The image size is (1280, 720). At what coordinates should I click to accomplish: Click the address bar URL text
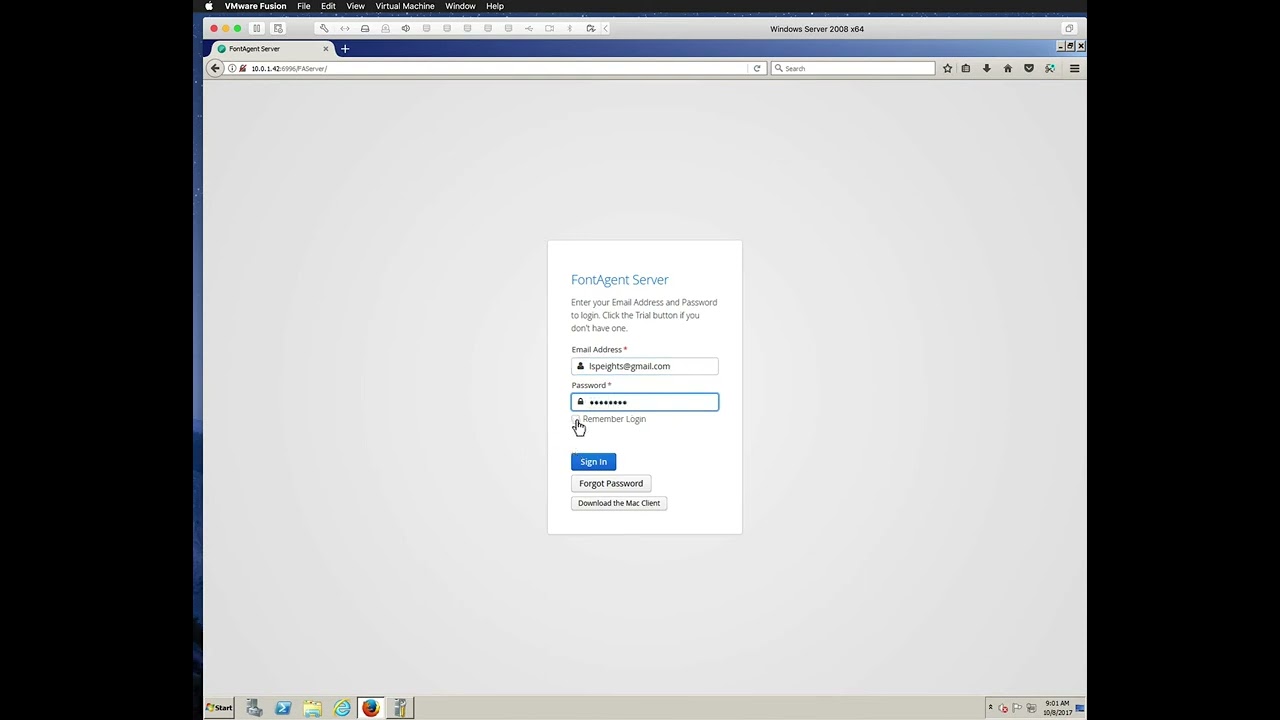tap(289, 69)
